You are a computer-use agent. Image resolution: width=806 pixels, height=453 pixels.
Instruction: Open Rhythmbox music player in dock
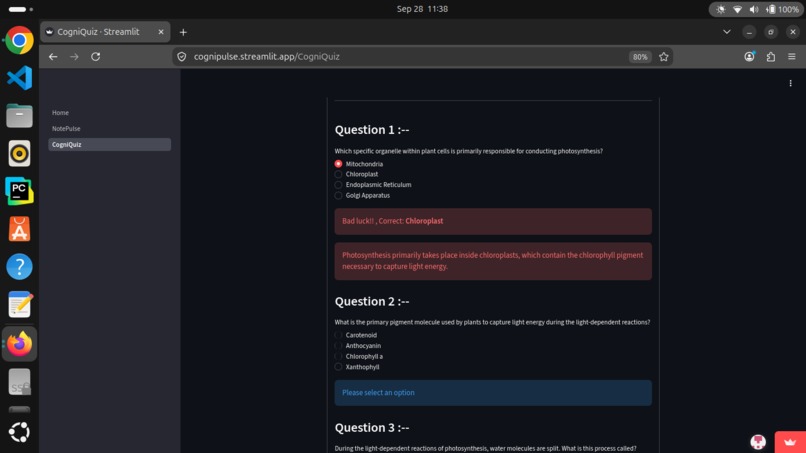point(19,153)
